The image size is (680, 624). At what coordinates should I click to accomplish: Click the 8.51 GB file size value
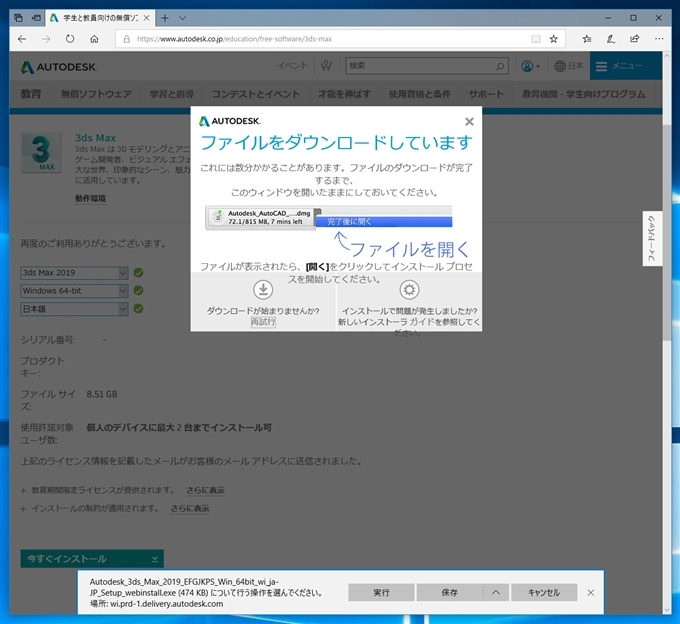tap(102, 394)
